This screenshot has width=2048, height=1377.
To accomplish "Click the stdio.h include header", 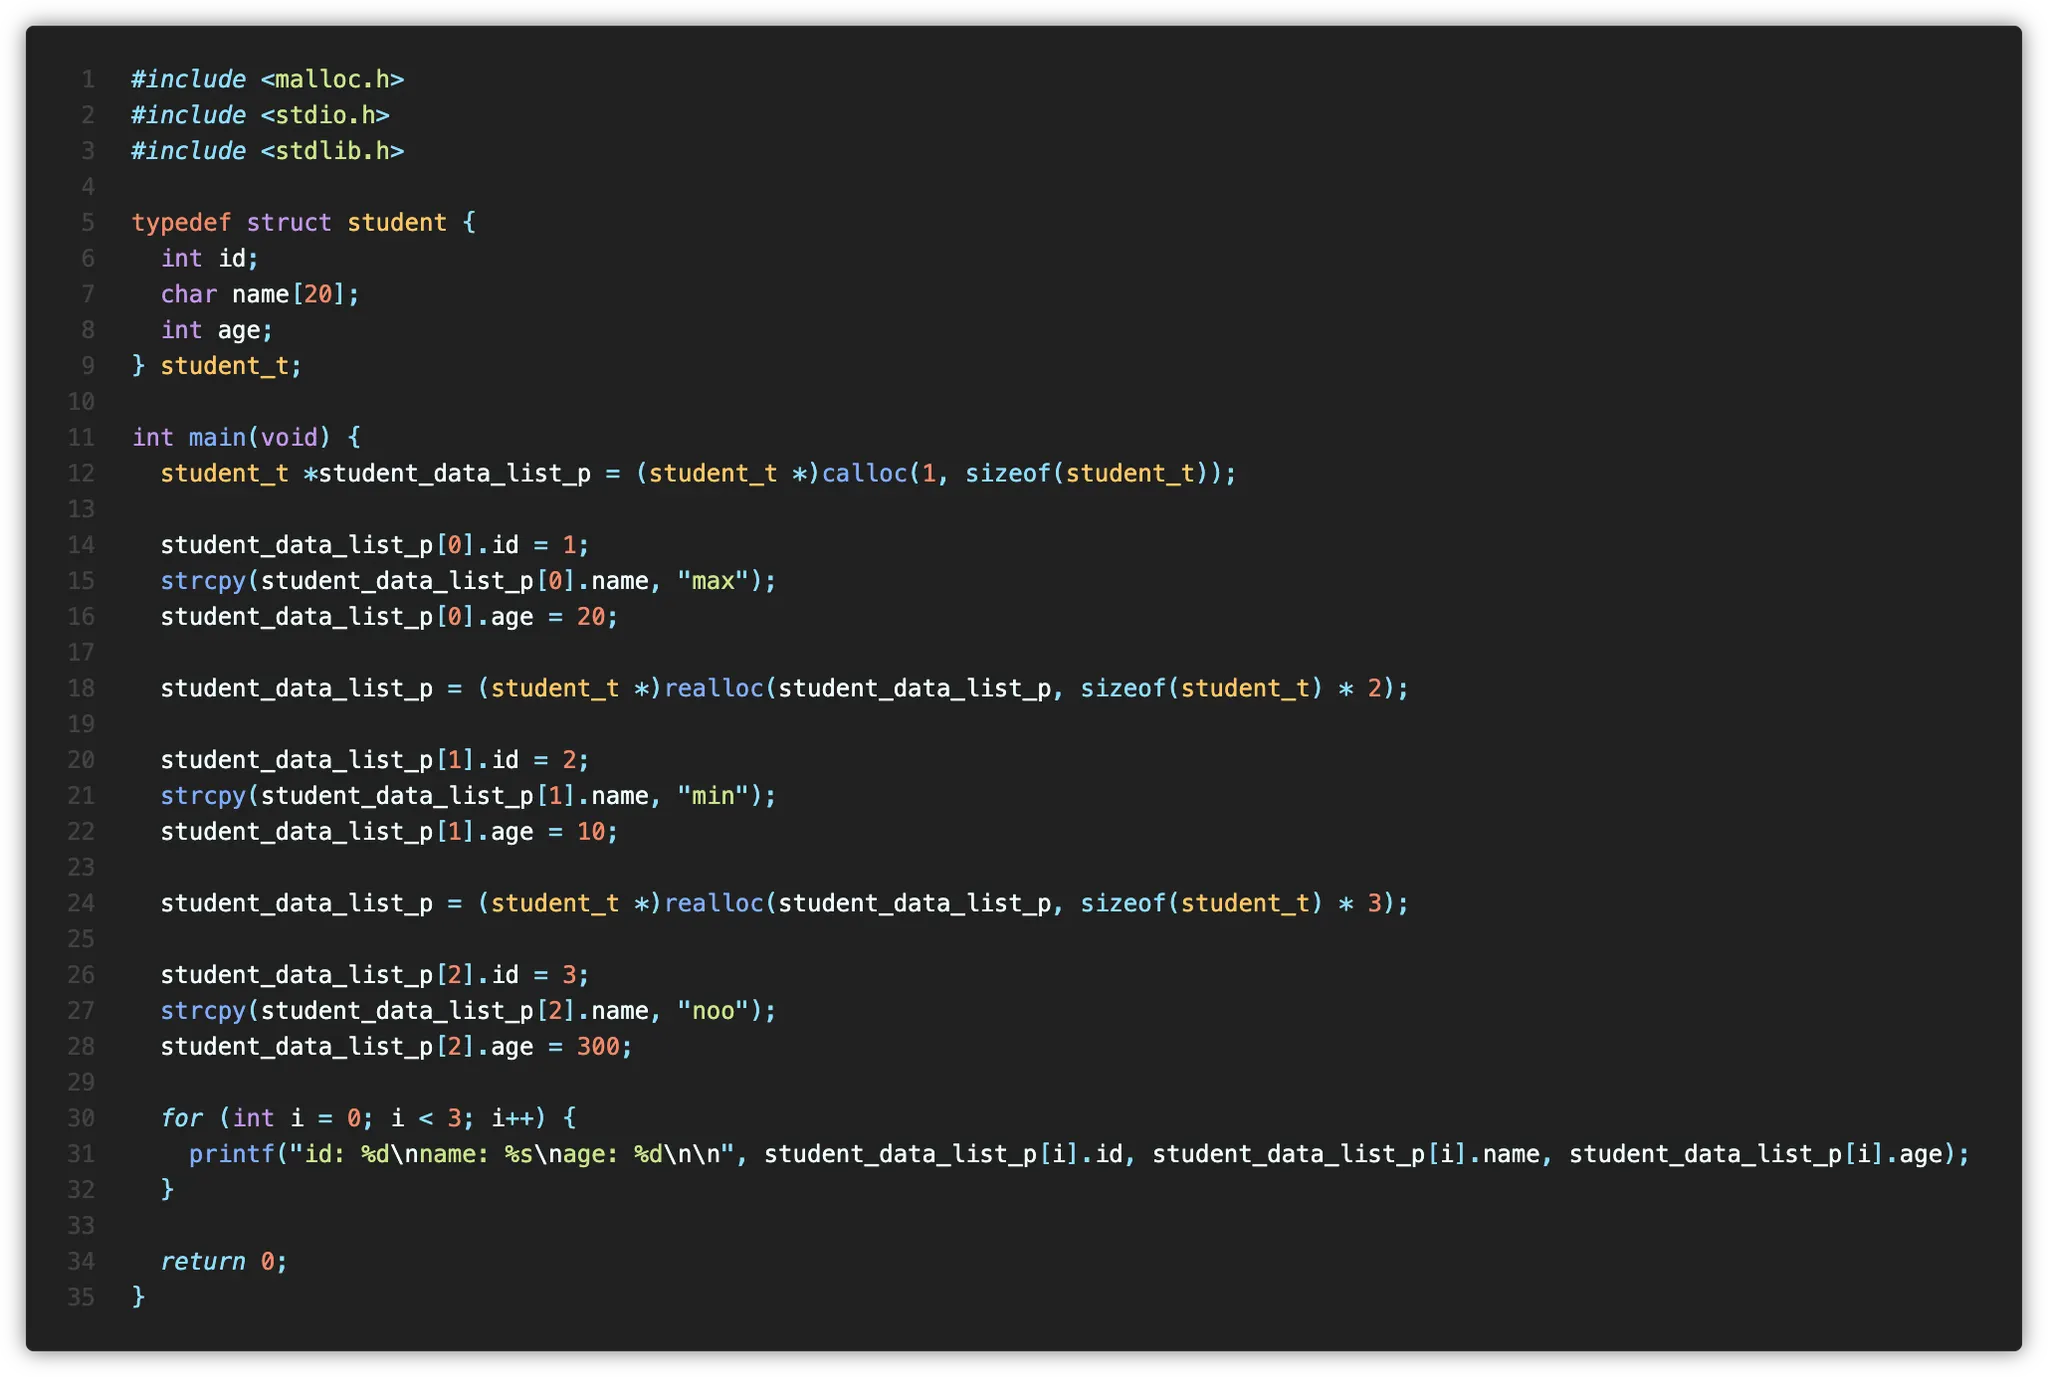I will [325, 115].
